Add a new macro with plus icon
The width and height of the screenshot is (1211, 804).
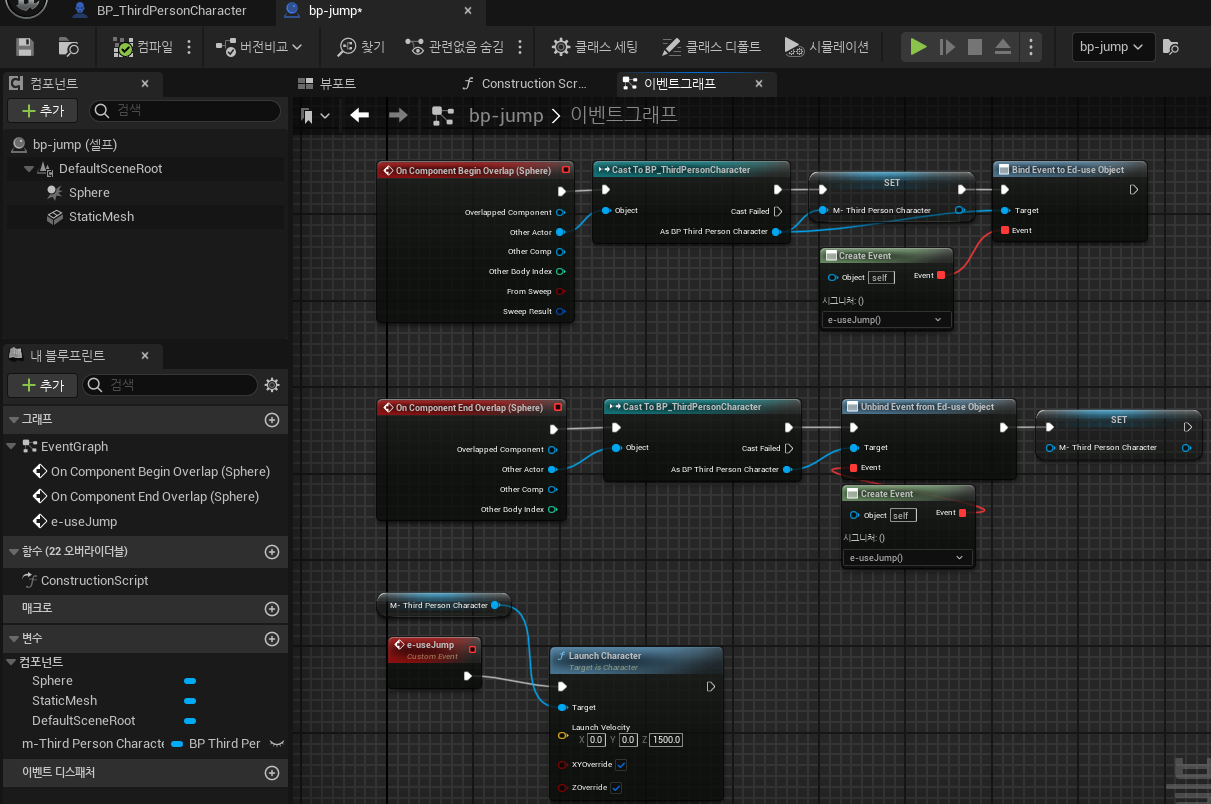click(271, 609)
